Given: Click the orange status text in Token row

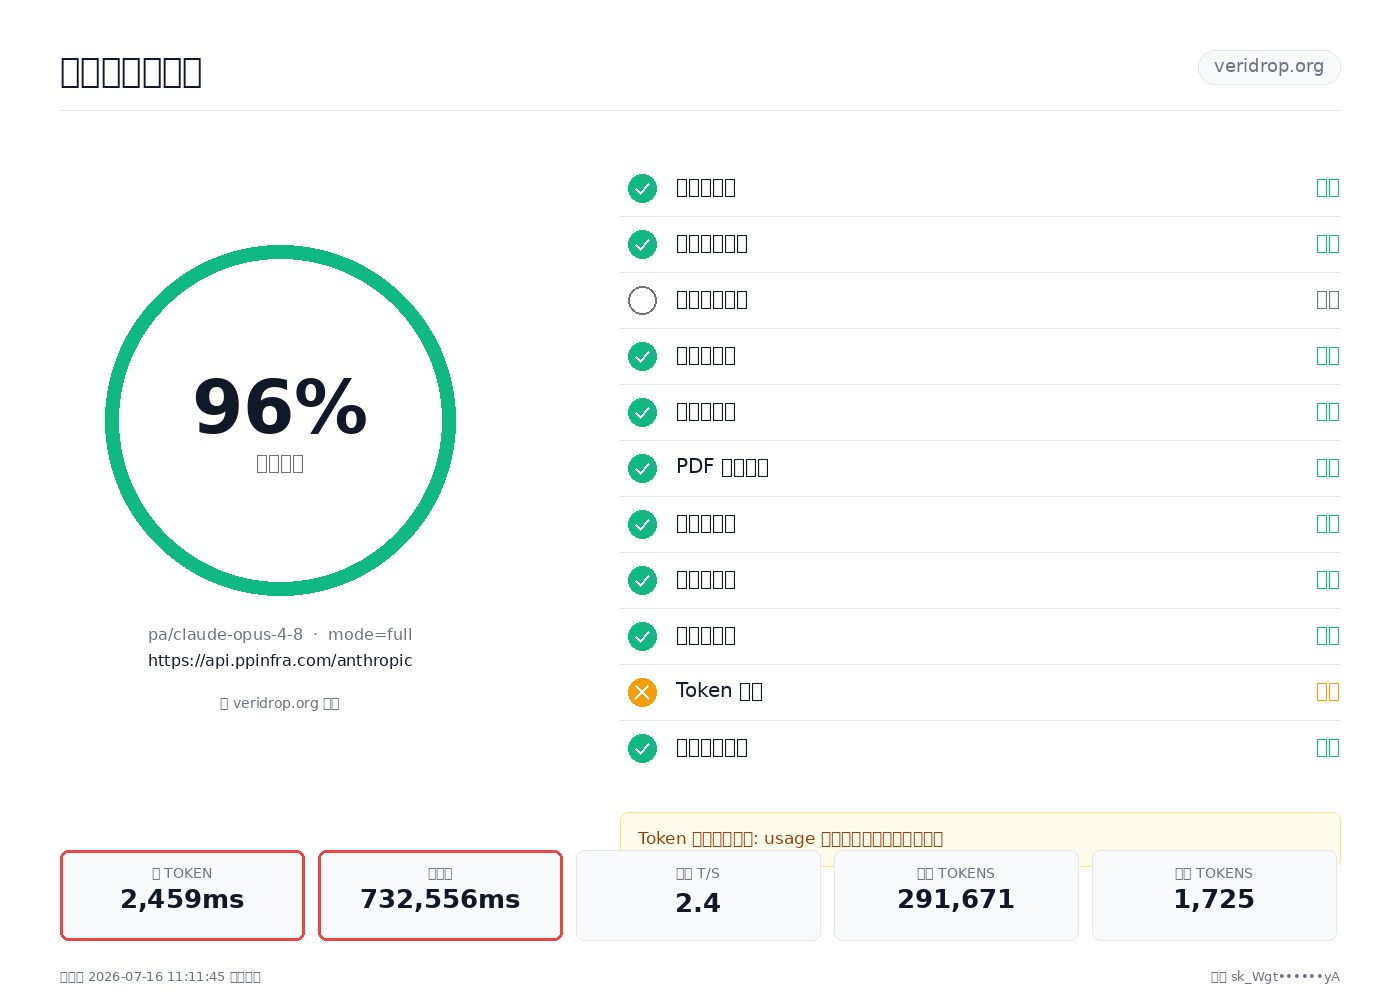Looking at the screenshot, I should tap(1327, 692).
